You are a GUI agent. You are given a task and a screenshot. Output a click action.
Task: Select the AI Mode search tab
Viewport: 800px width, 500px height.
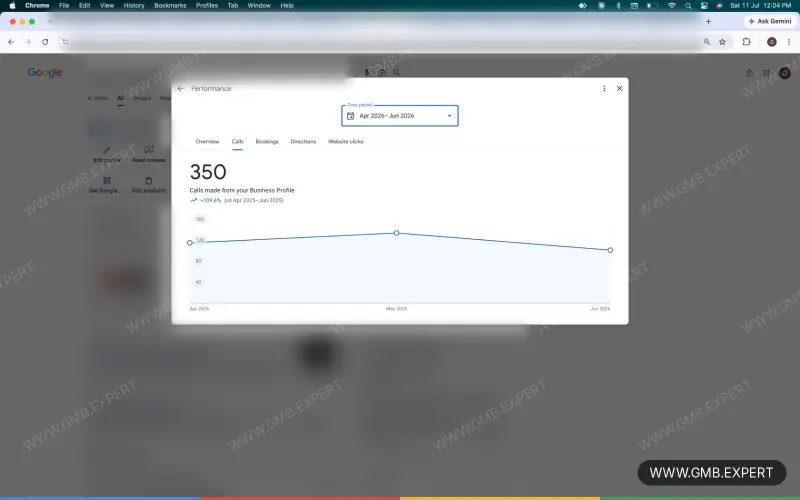click(x=97, y=98)
